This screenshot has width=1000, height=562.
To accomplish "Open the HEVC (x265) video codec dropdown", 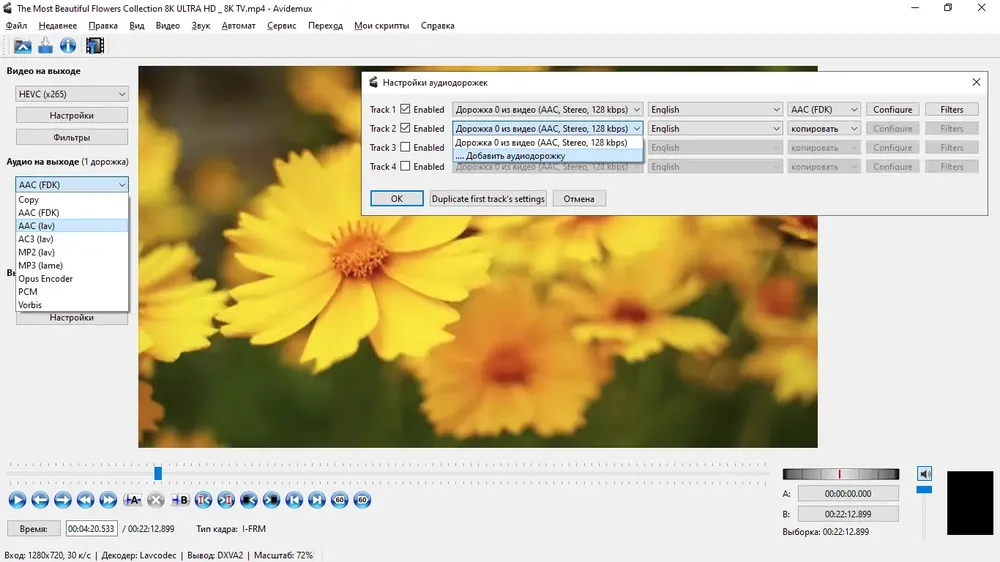I will point(71,94).
